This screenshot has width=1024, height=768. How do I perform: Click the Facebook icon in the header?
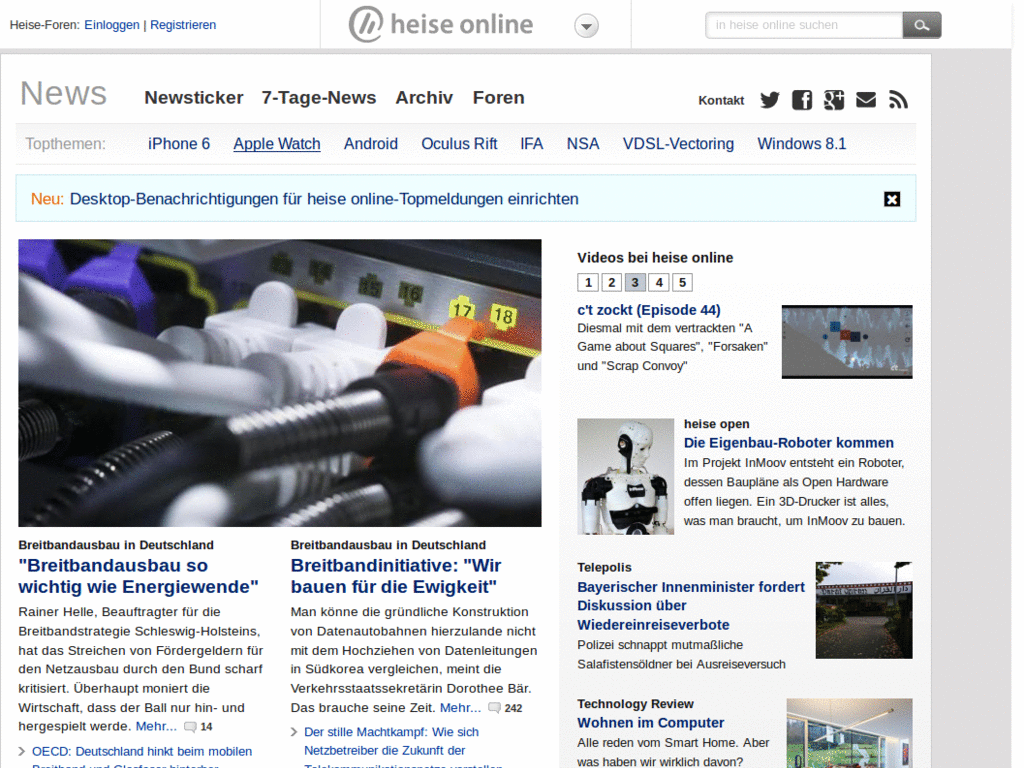[801, 100]
